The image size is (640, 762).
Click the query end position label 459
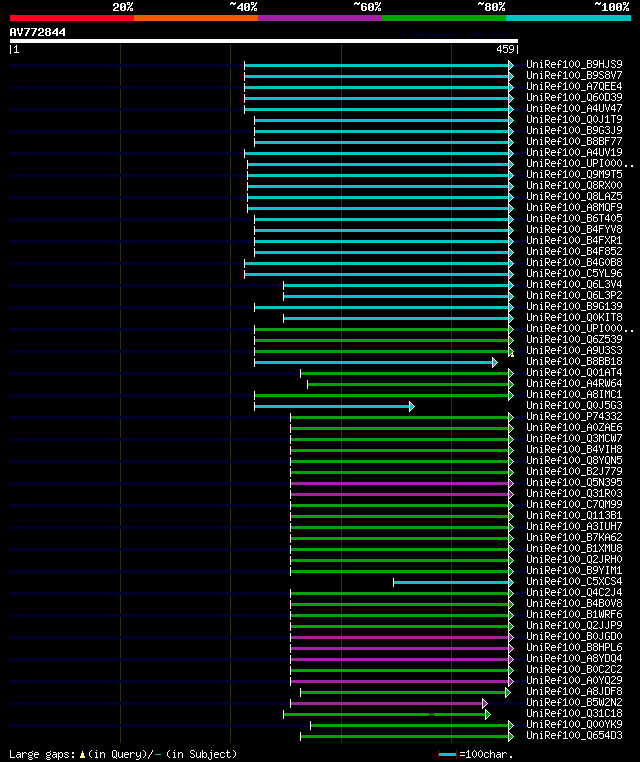click(505, 49)
